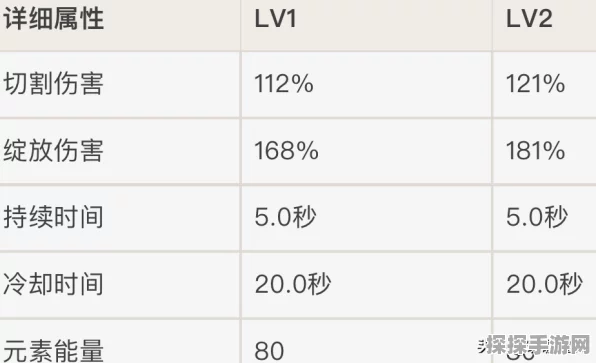596x363 pixels.
Task: Click the 112% value under LV1
Action: tap(284, 84)
